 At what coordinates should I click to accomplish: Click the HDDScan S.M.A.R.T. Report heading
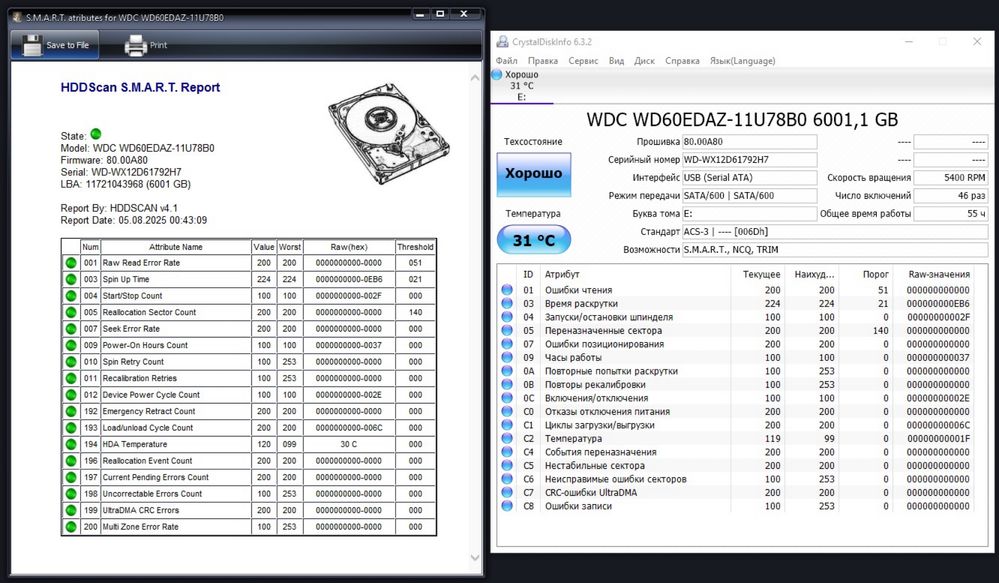click(140, 87)
